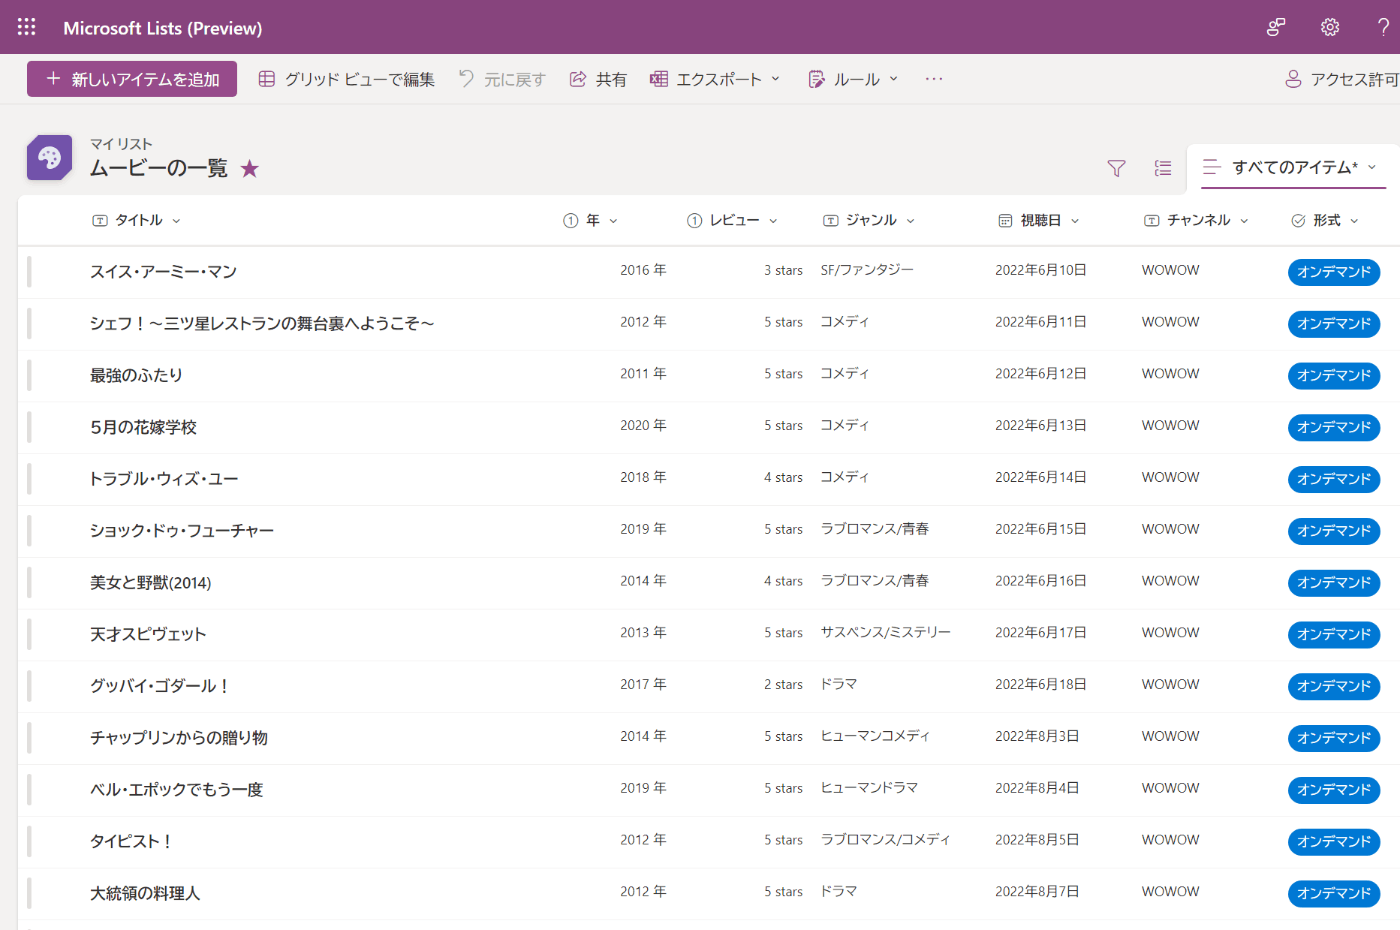
Task: Open the 視聴日 column header menu
Action: (x=1039, y=220)
